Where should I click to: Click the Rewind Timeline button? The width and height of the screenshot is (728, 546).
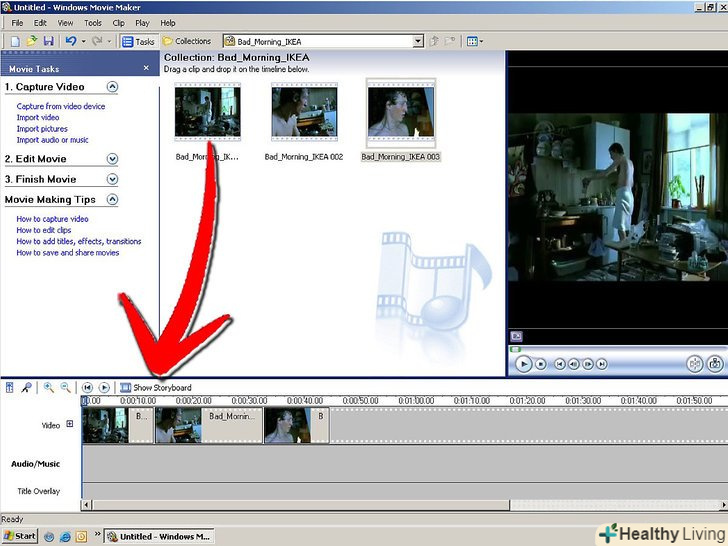[x=87, y=387]
